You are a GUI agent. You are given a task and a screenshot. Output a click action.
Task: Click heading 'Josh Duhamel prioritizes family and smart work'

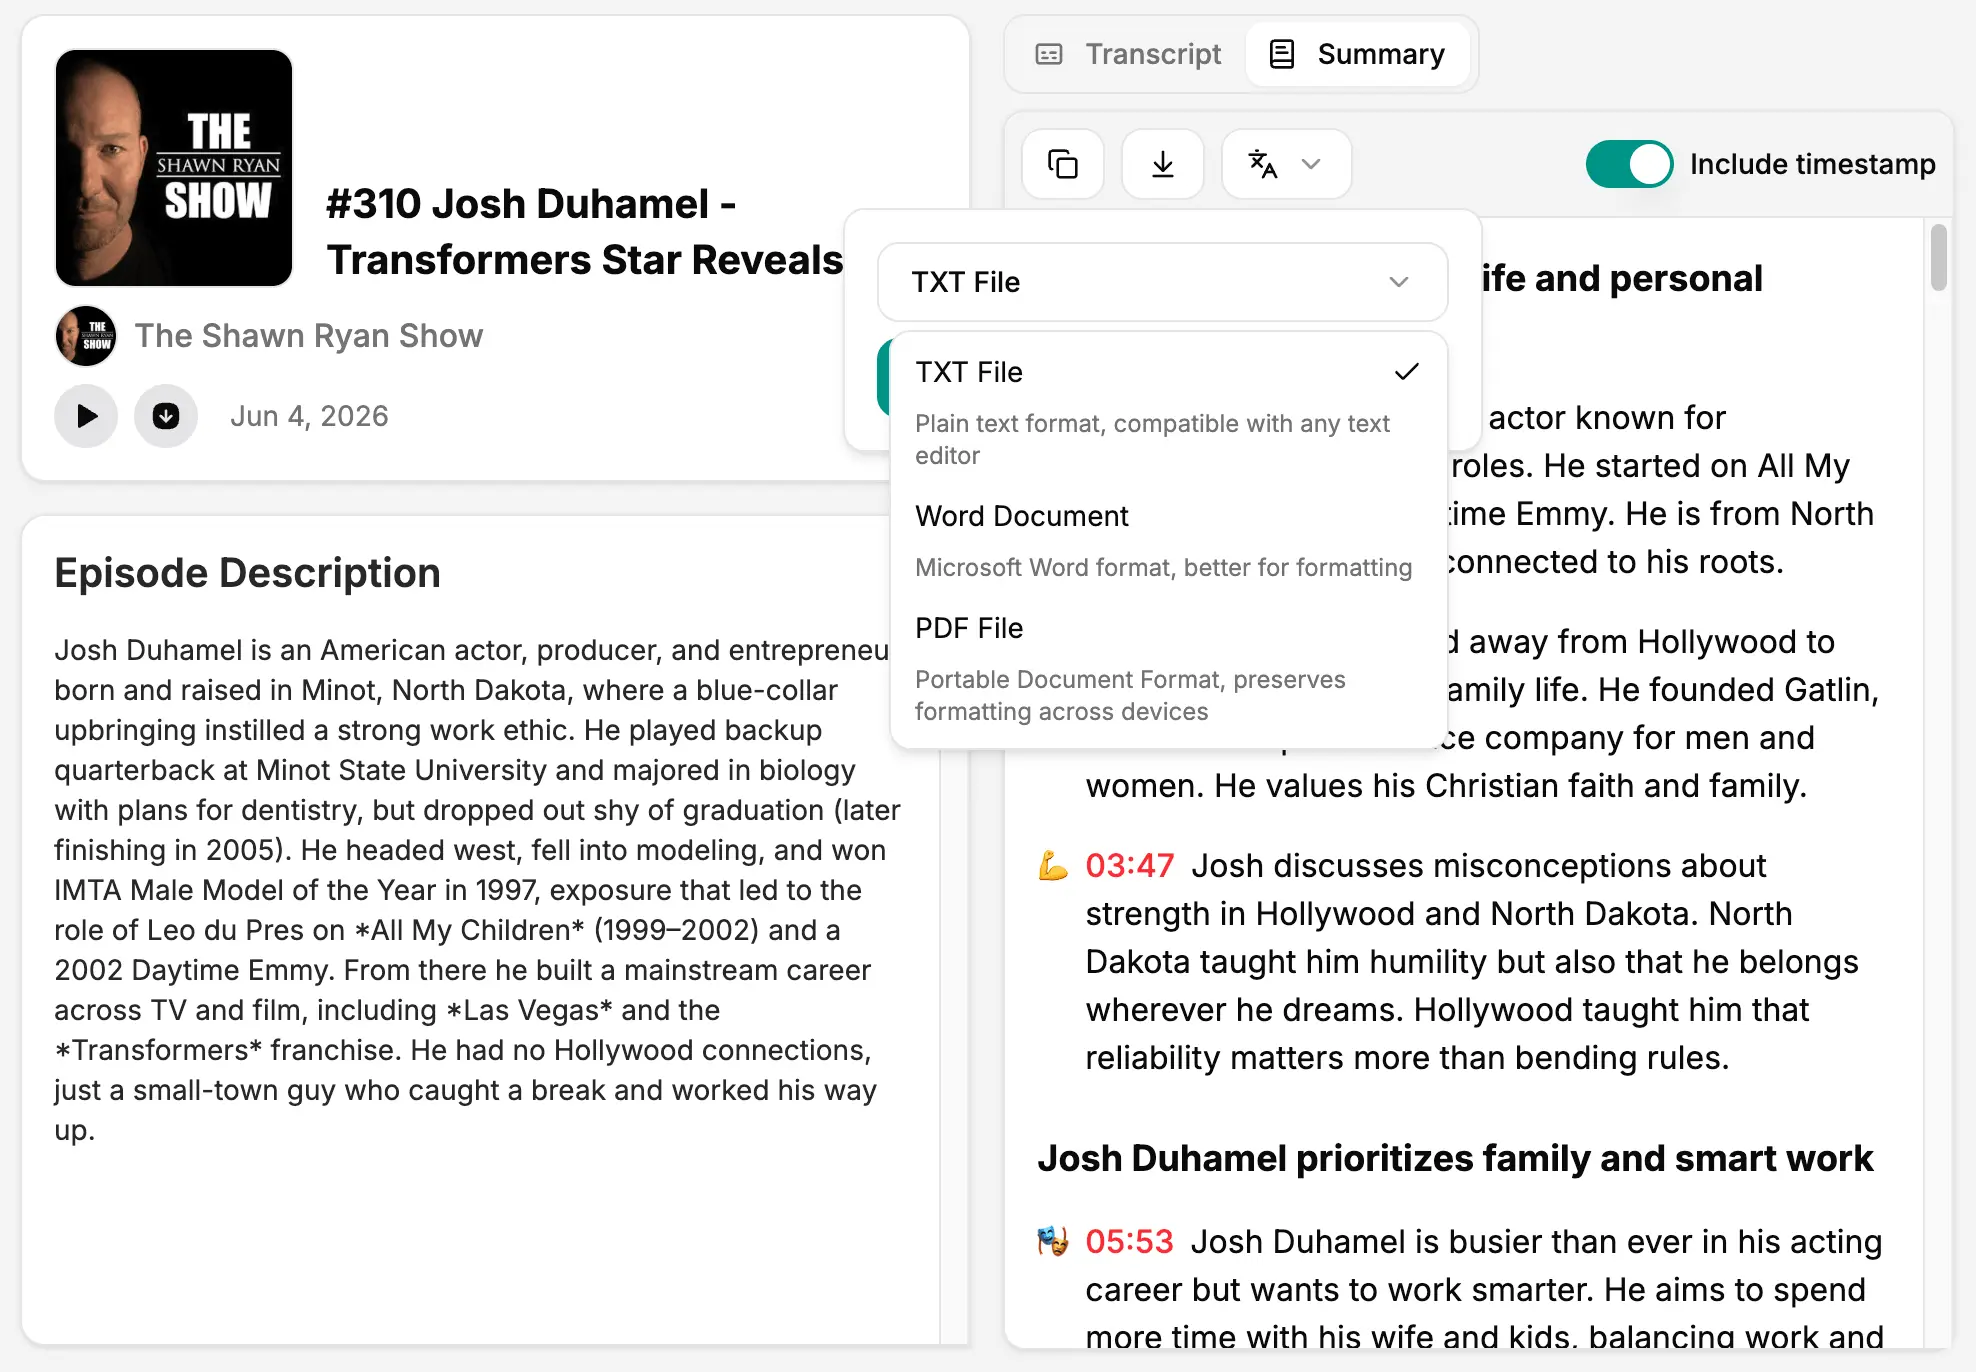(1455, 1158)
